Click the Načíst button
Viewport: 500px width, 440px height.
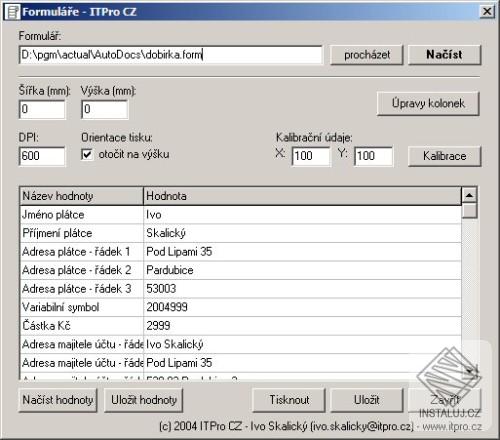tap(445, 55)
